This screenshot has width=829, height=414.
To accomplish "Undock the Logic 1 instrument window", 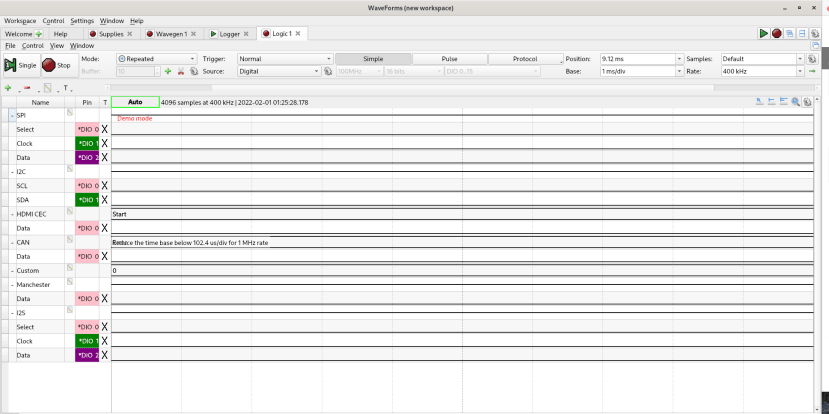I will 815,45.
